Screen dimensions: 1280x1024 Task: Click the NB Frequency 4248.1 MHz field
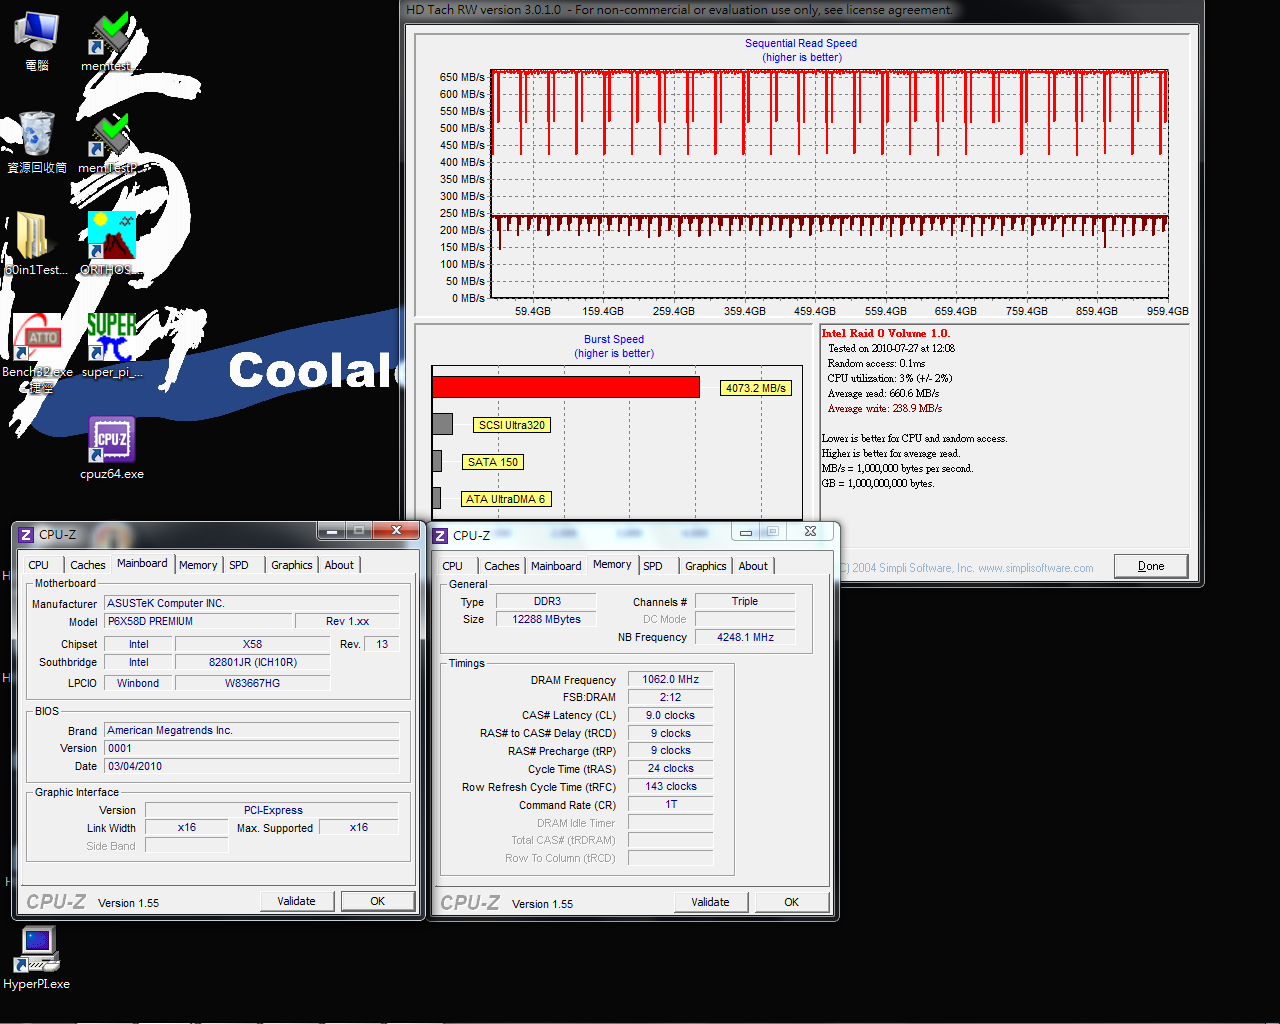pyautogui.click(x=745, y=637)
